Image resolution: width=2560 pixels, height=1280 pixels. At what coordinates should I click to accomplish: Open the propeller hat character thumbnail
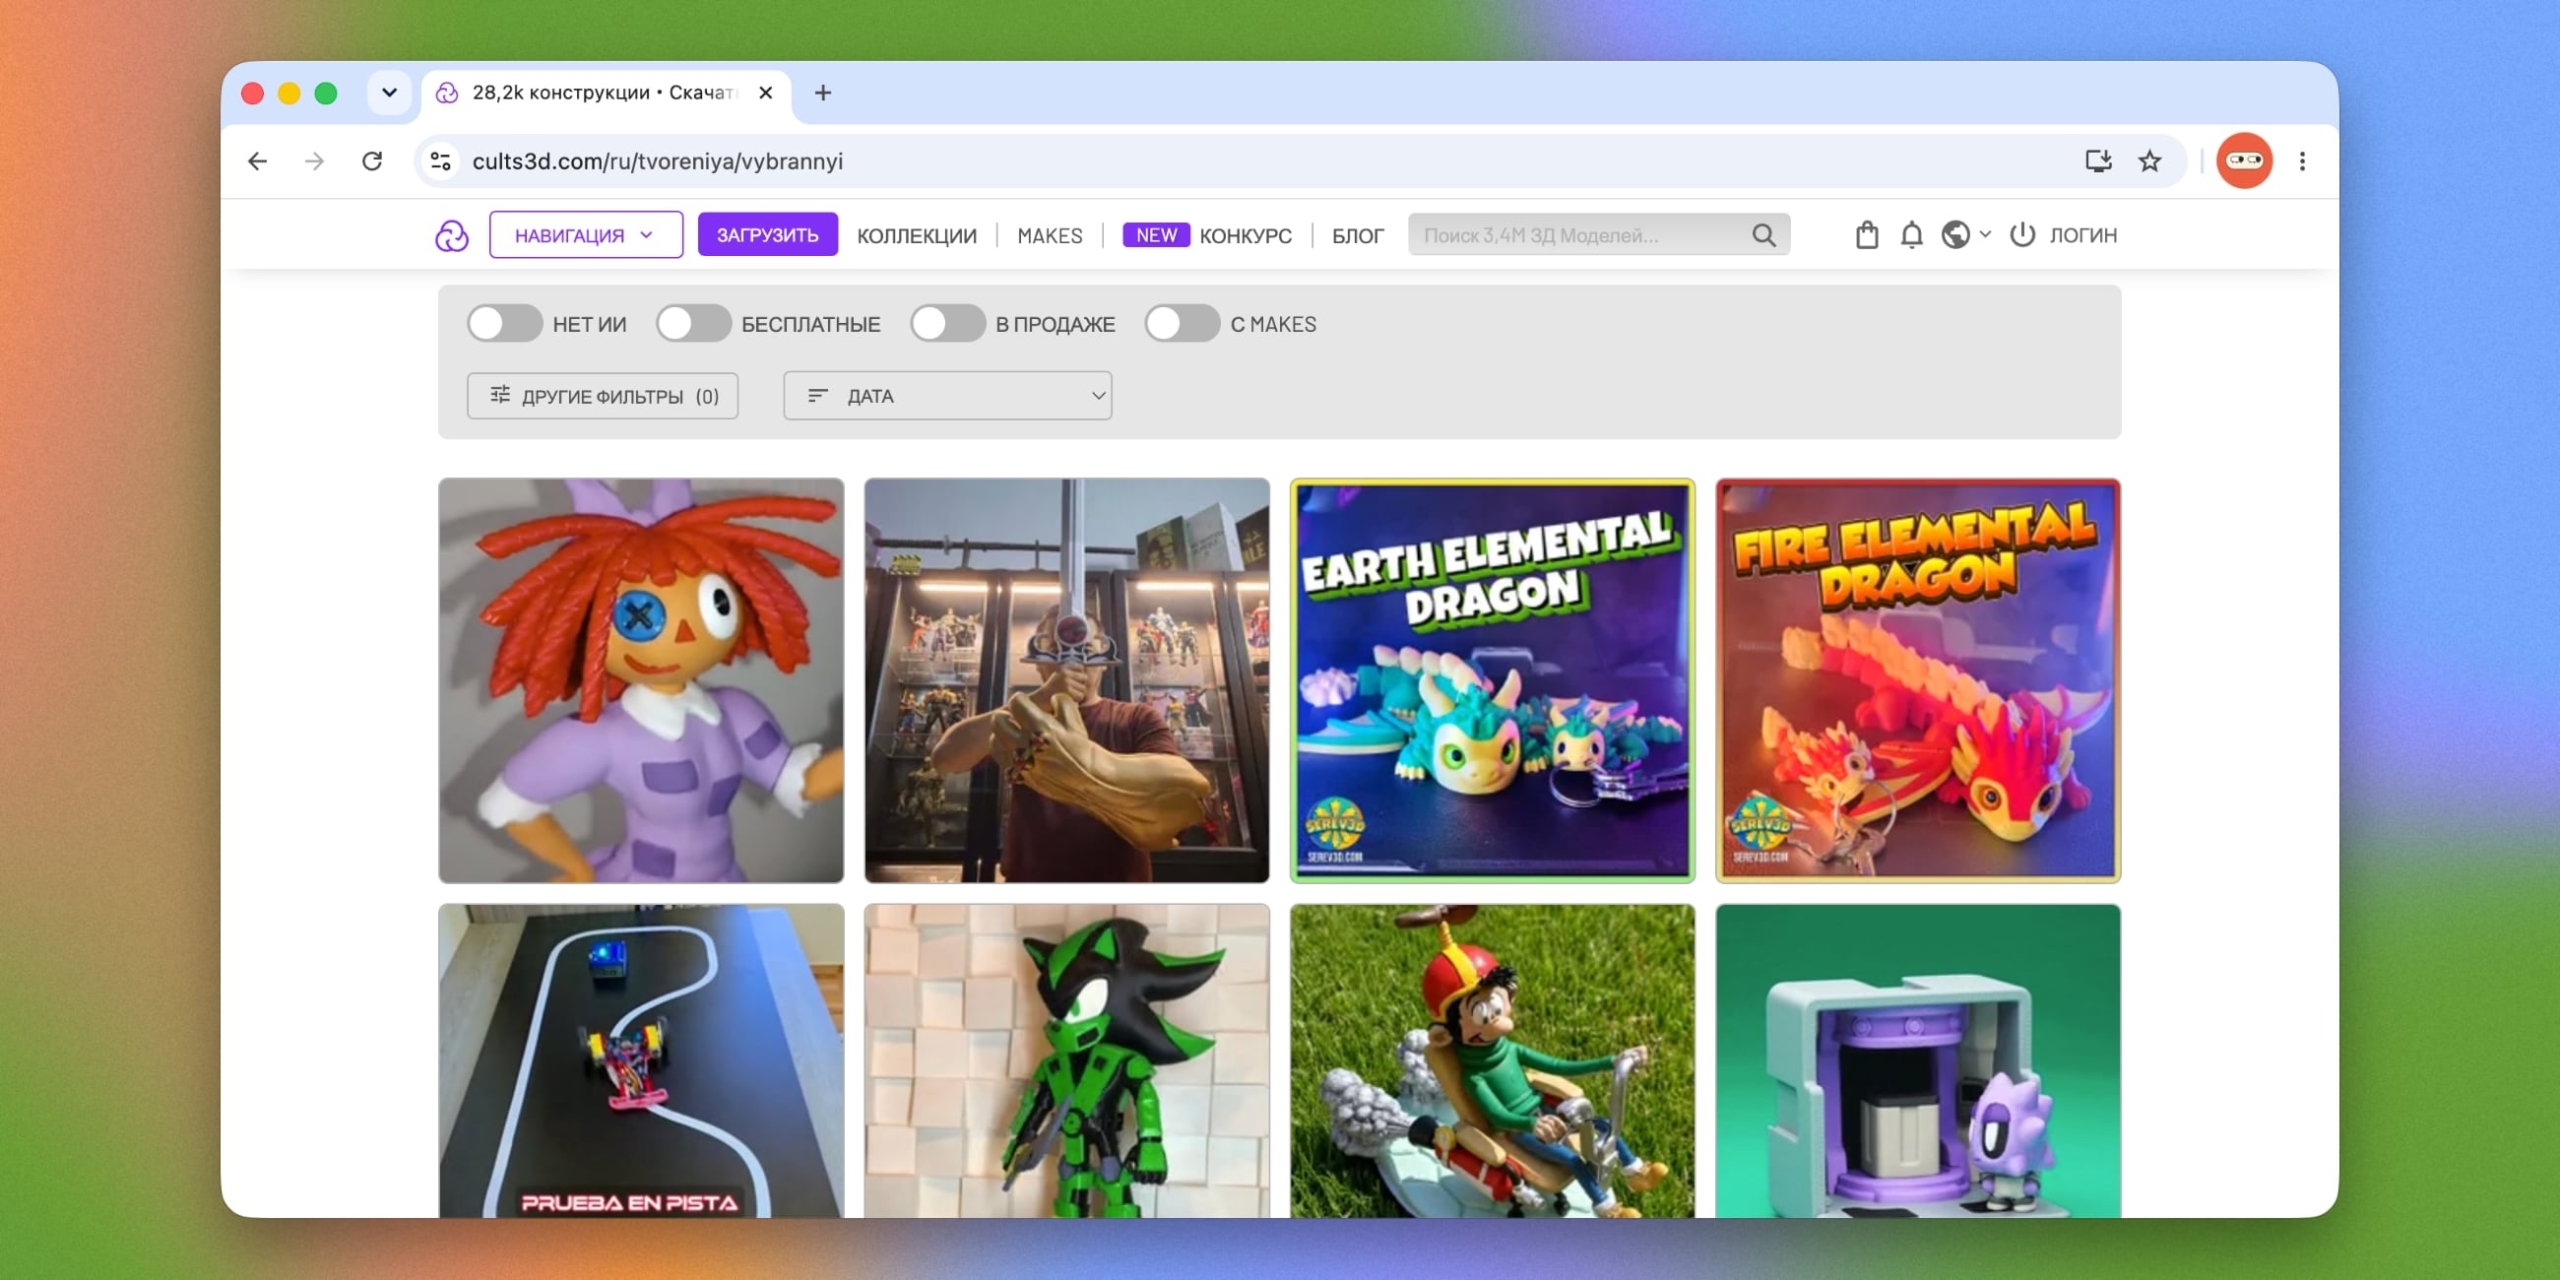pyautogui.click(x=1493, y=1061)
